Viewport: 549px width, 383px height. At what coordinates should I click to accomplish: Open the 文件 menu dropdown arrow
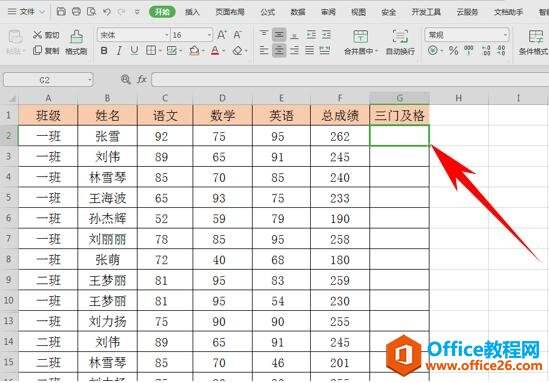(42, 12)
